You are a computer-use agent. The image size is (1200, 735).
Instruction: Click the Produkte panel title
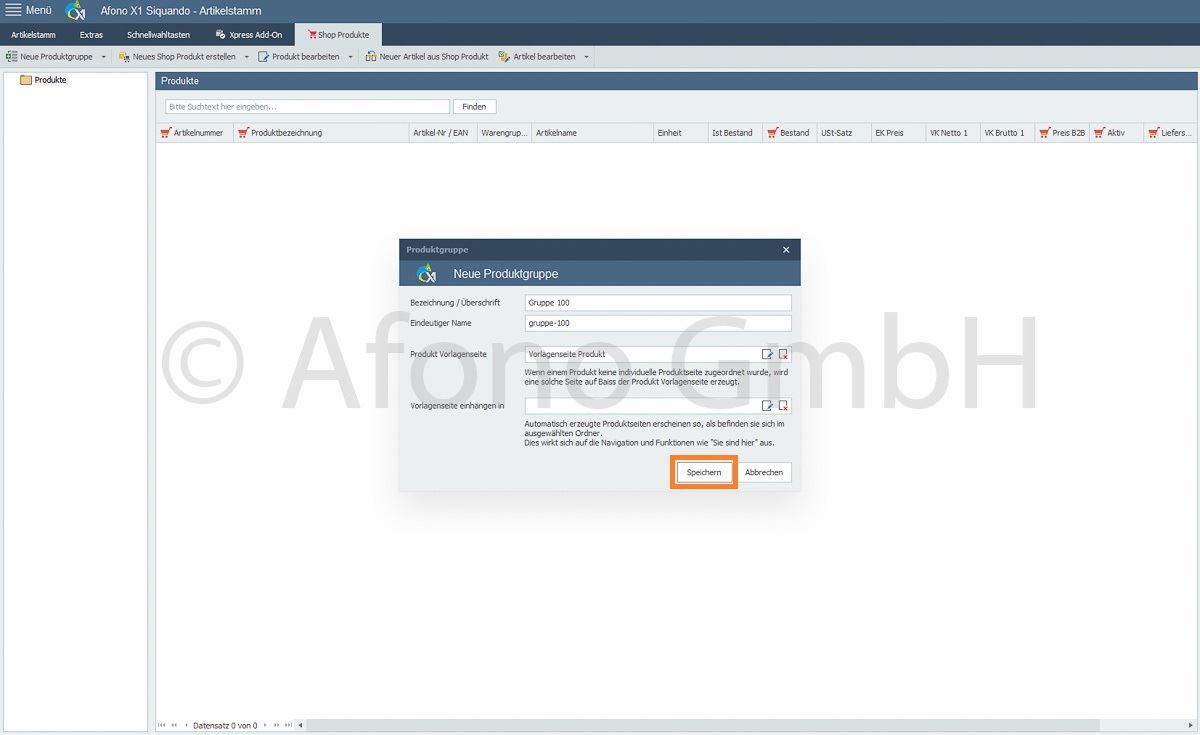(180, 80)
